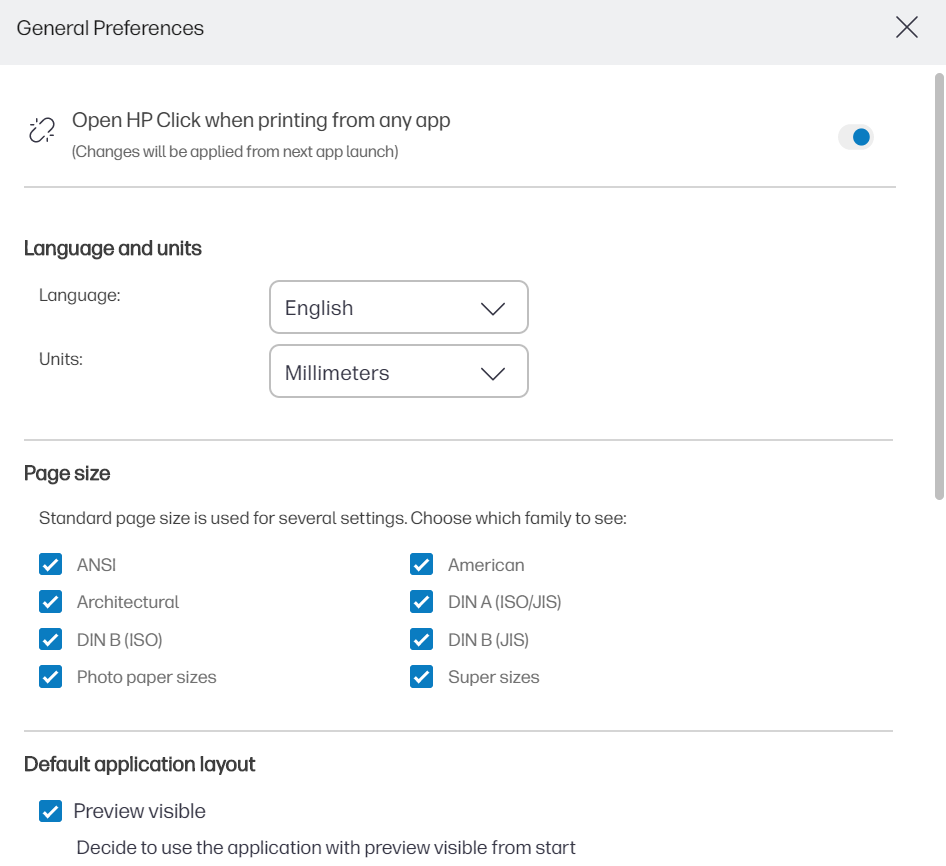Click the Page size section heading
Screen dimensions: 946x866
67,473
